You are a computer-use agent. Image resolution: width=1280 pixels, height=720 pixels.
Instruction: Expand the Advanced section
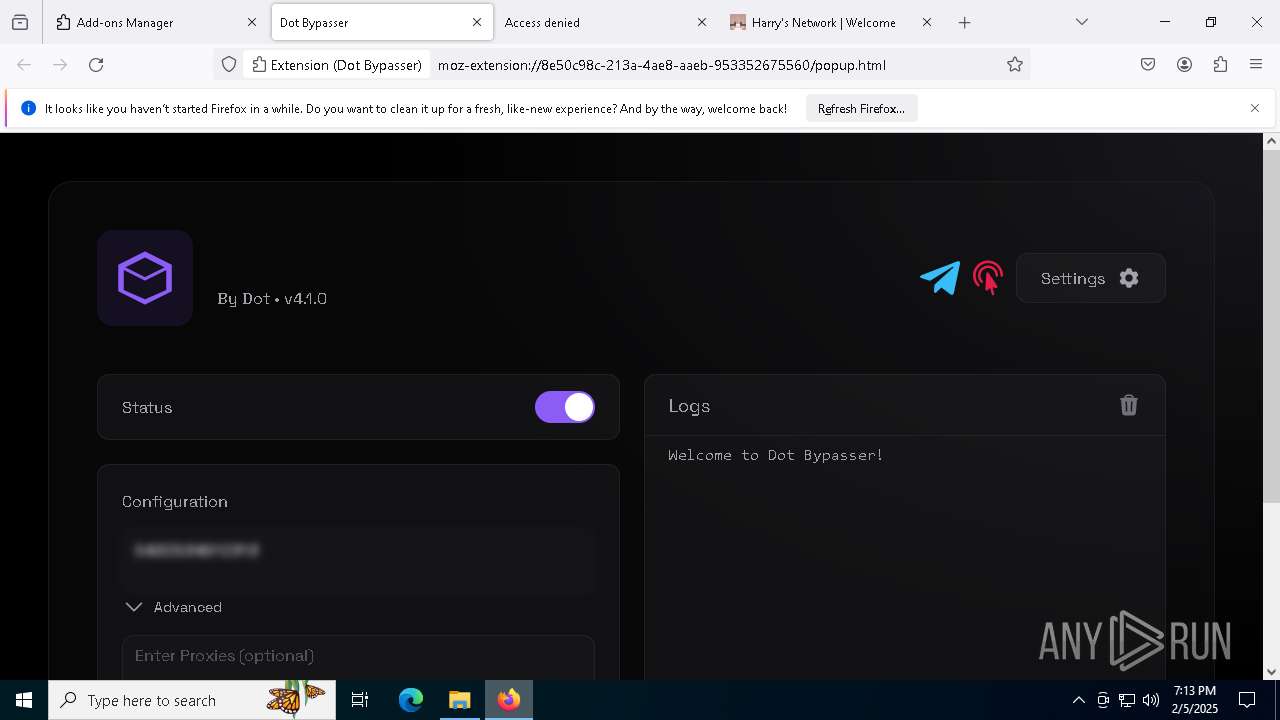(173, 607)
